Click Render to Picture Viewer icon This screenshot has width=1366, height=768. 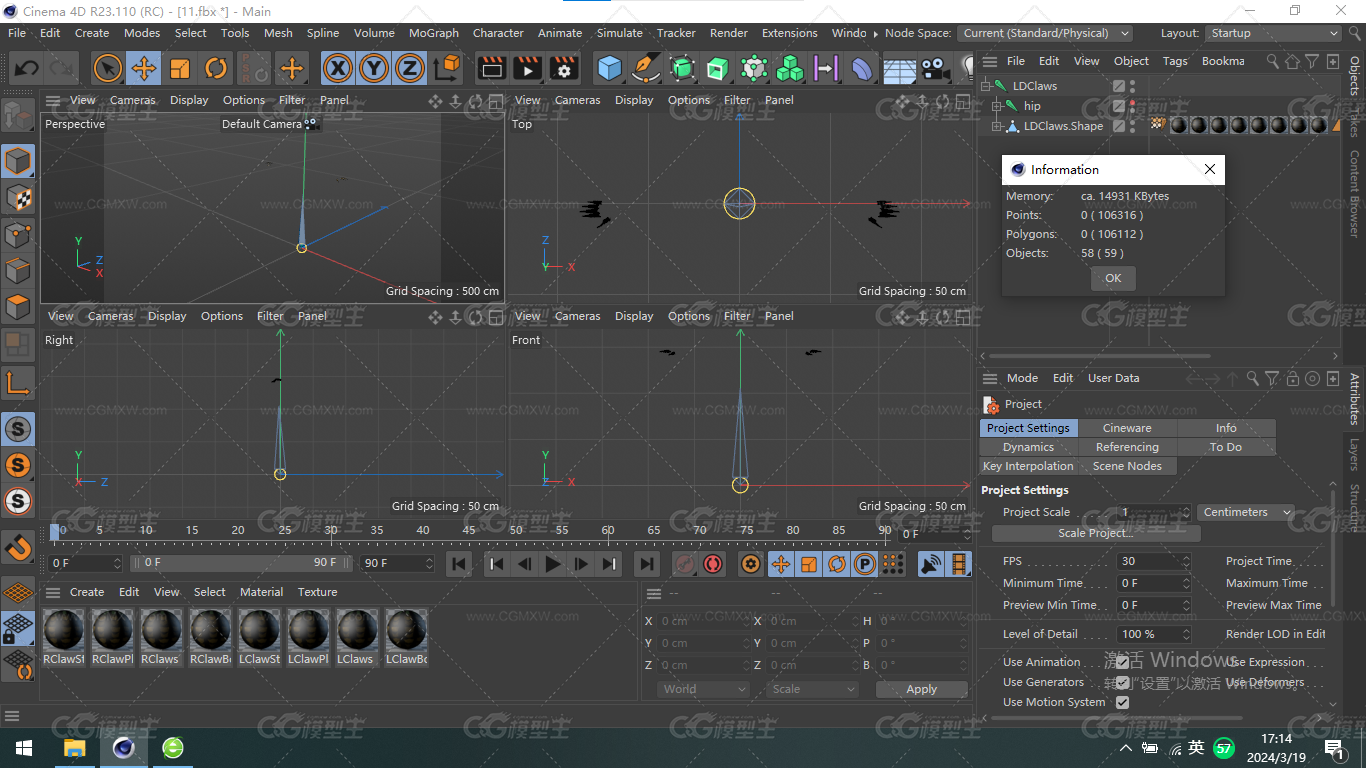pos(527,68)
